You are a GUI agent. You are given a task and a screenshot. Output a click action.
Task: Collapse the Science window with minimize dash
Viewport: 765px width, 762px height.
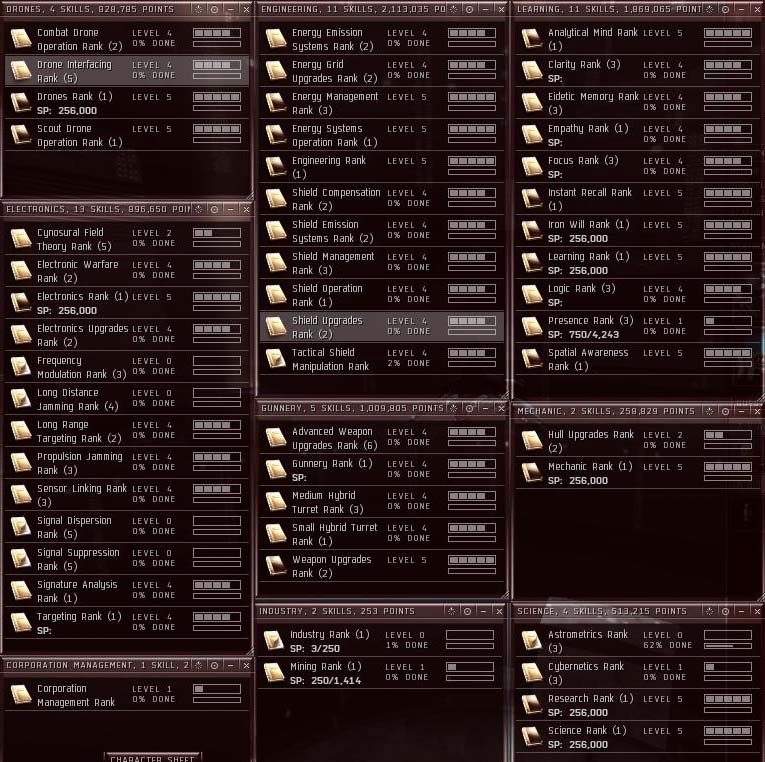click(742, 611)
